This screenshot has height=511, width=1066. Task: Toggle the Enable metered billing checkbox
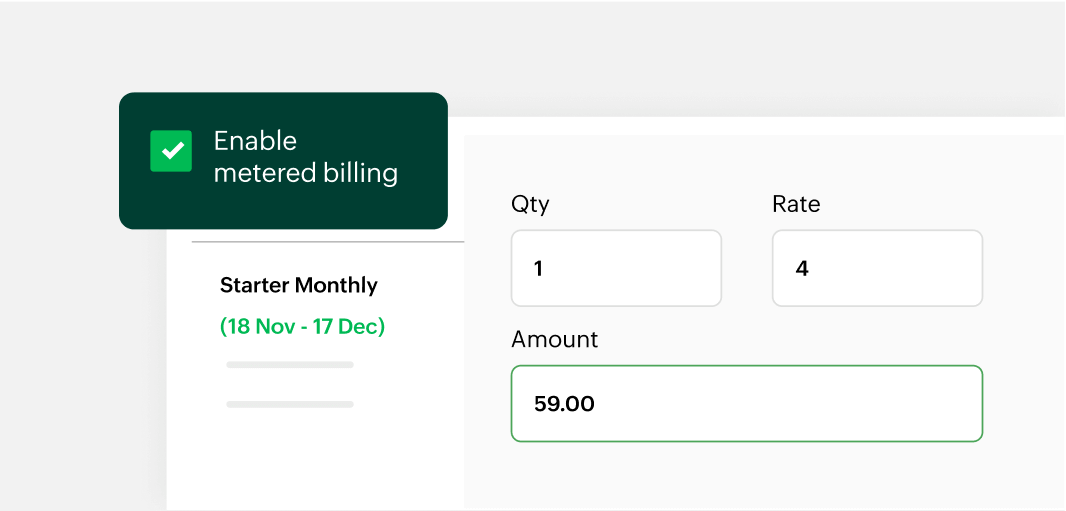[171, 151]
